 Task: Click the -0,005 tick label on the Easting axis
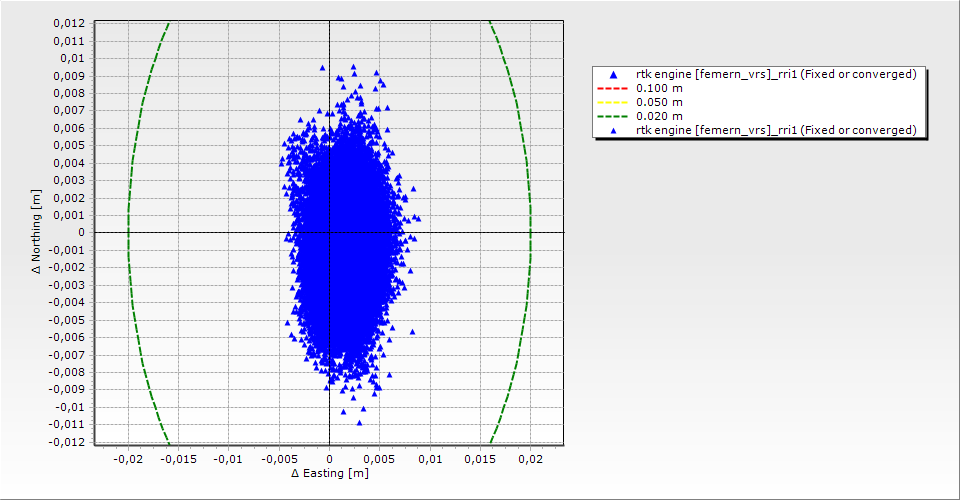pyautogui.click(x=278, y=458)
